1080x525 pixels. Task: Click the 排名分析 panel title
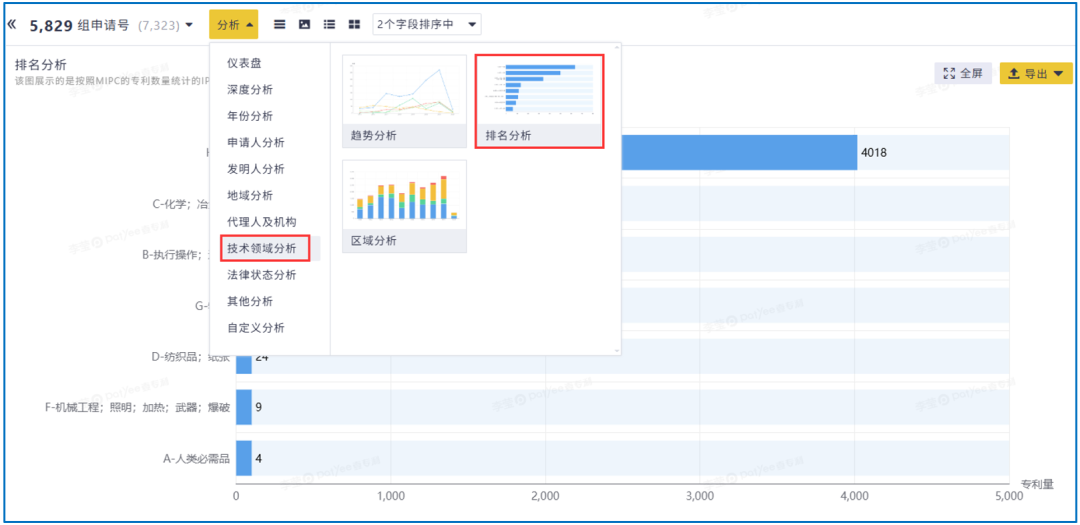point(41,65)
